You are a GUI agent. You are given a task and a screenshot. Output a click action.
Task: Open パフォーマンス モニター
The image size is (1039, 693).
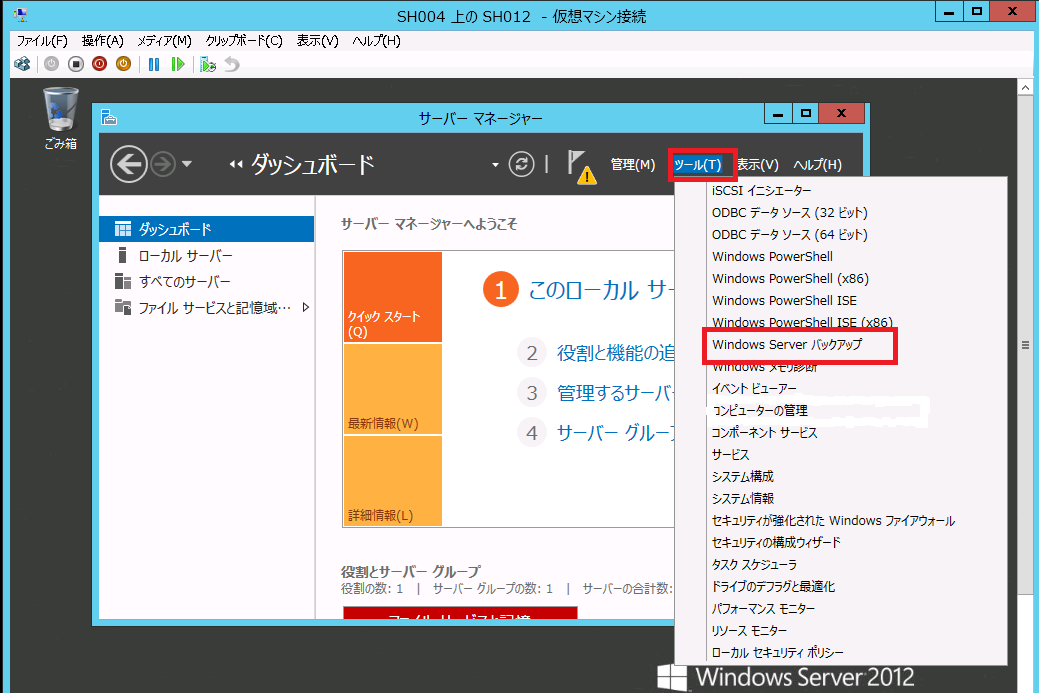coord(763,608)
